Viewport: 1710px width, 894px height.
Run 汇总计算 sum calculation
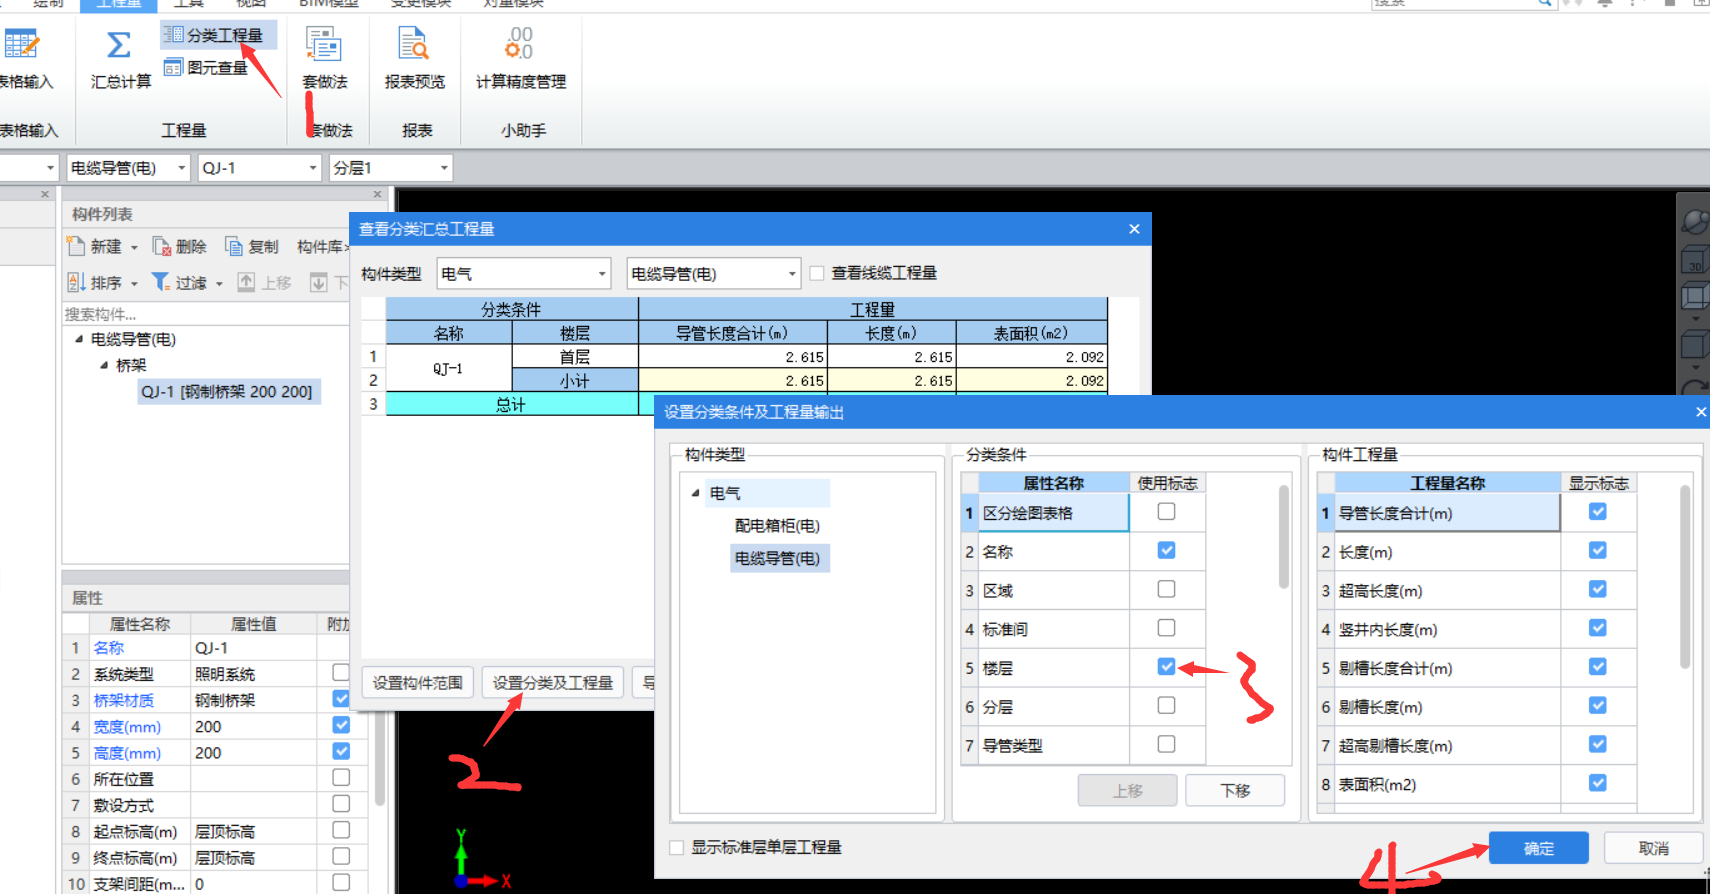coord(120,58)
